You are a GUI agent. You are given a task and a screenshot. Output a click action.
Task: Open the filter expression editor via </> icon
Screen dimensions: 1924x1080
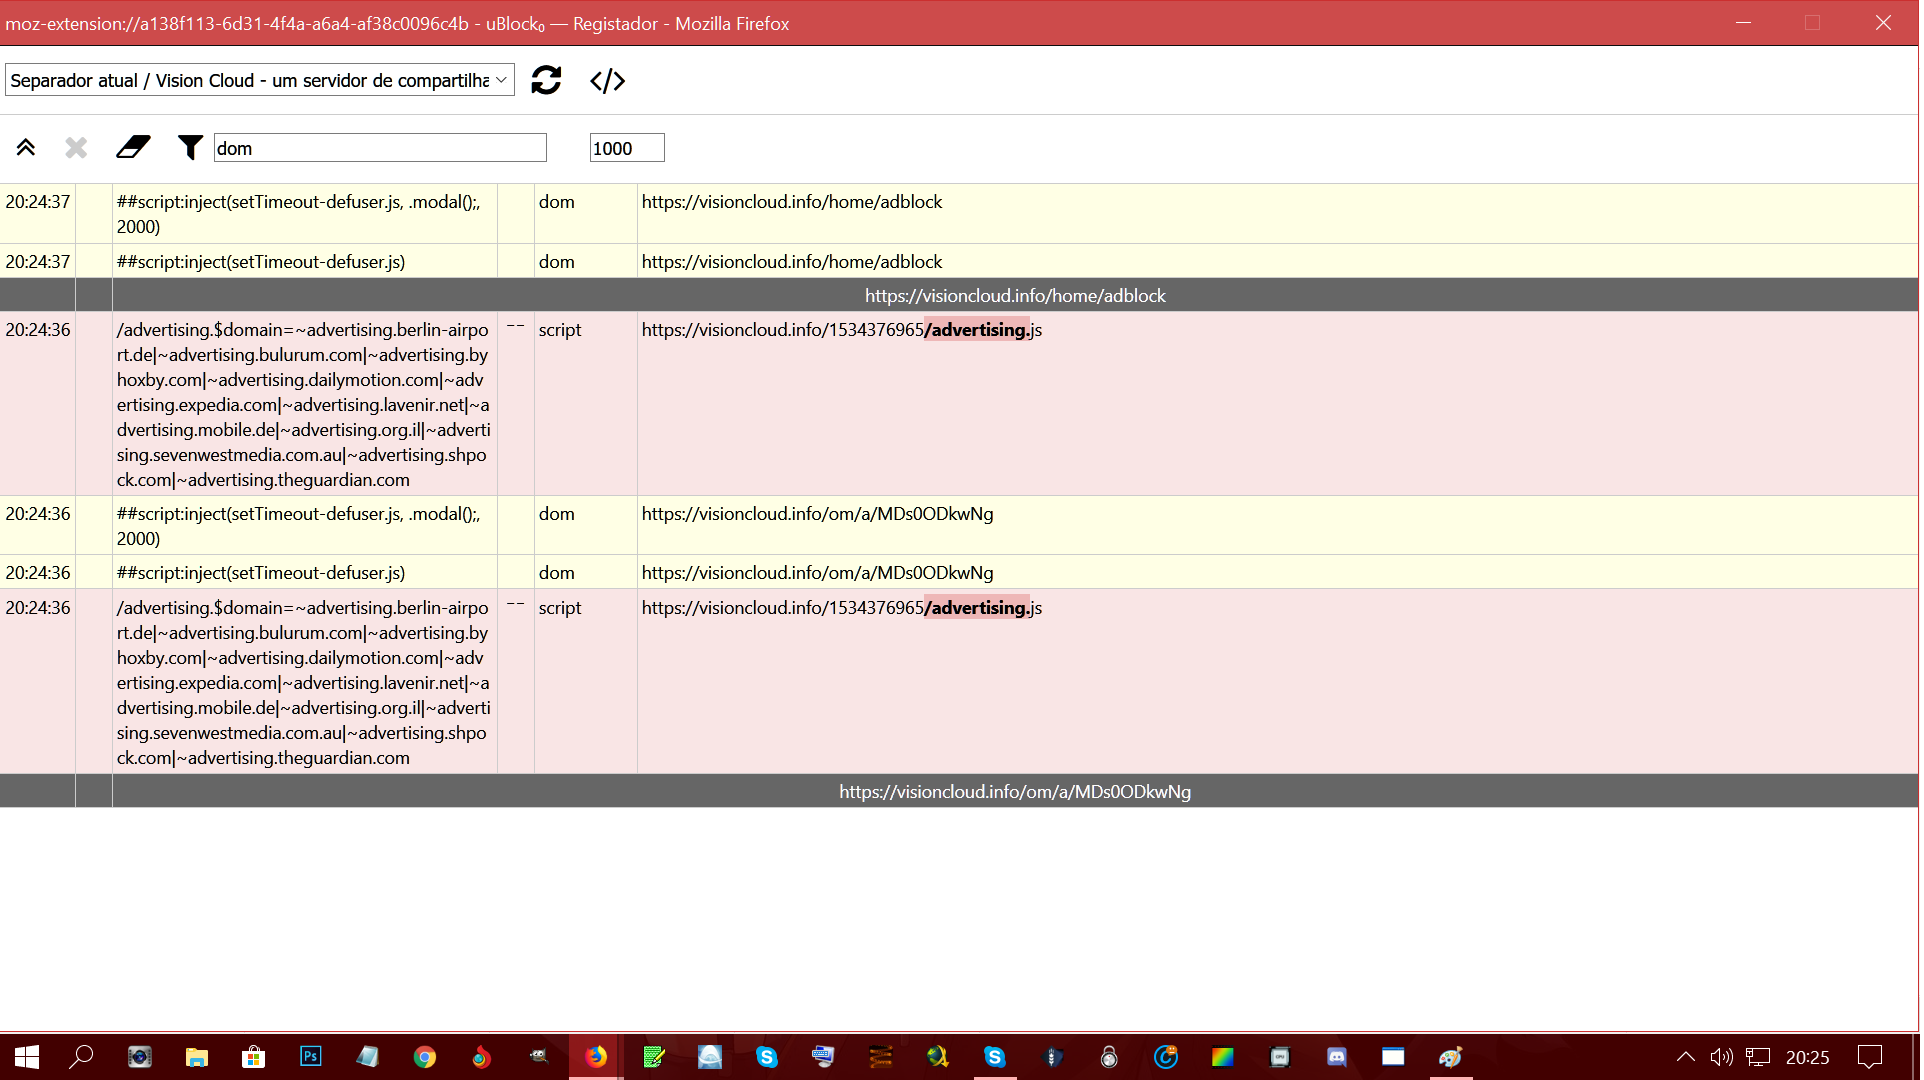(606, 80)
